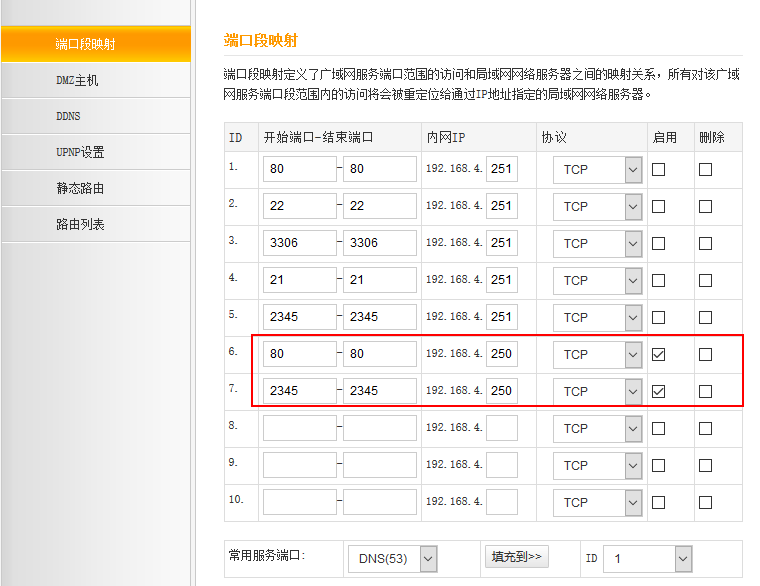760x586 pixels.
Task: Open UPNP设置 in the sidebar
Action: 95,152
